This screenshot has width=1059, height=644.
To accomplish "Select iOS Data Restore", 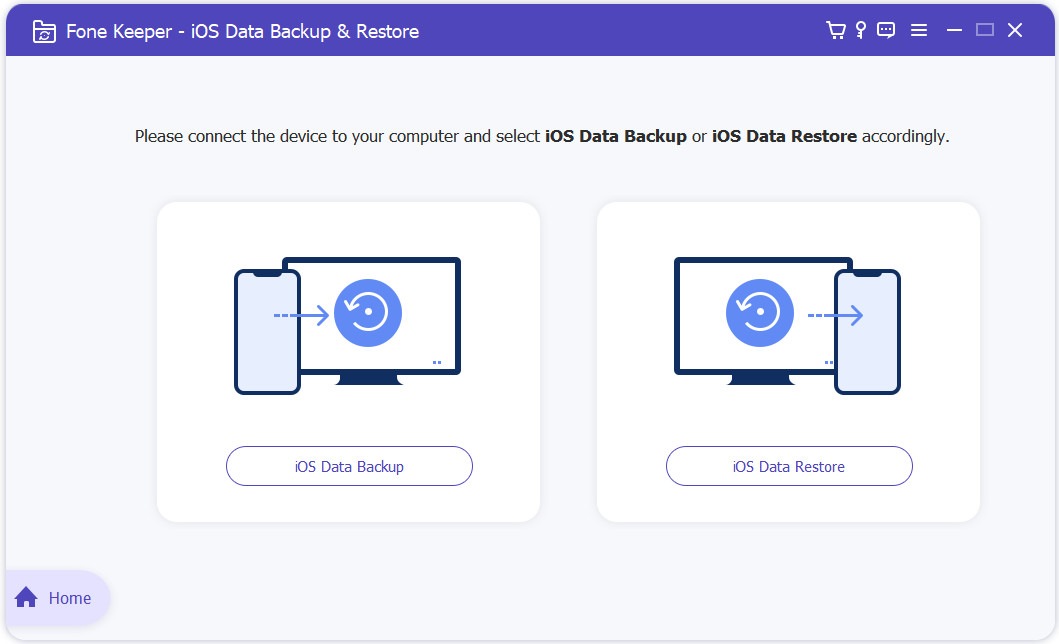I will point(789,466).
